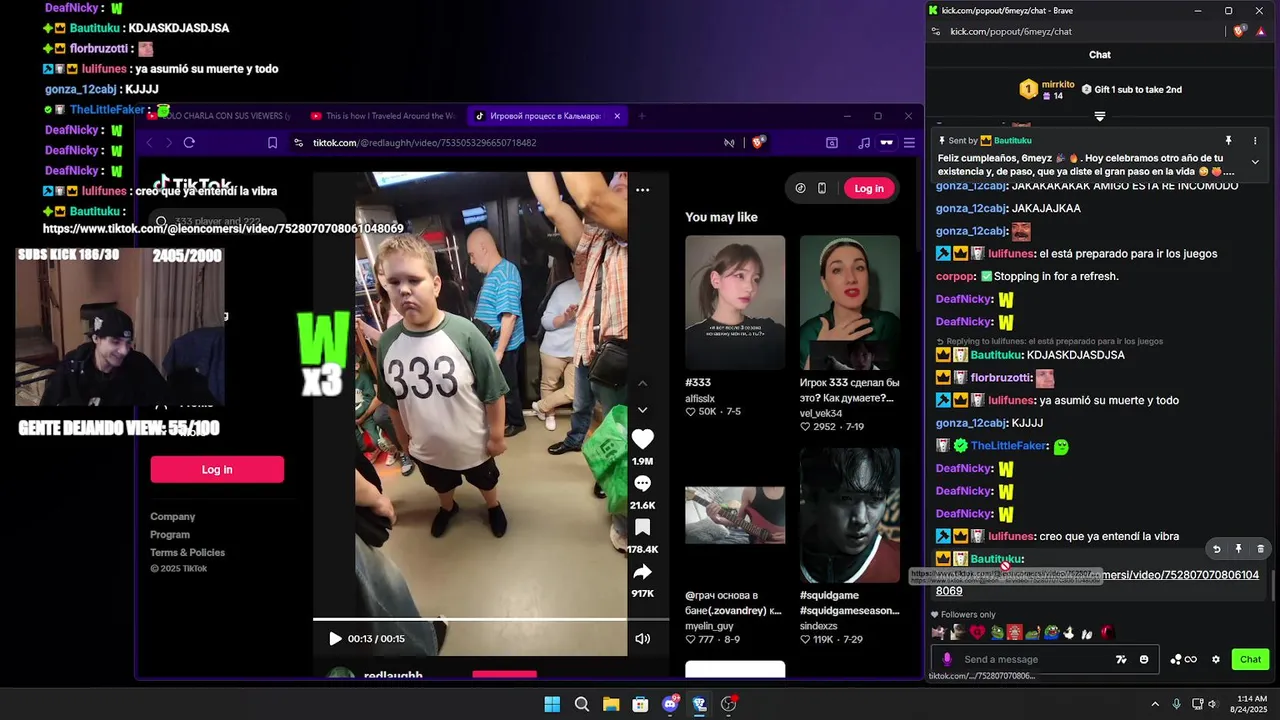This screenshot has width=1280, height=720.
Task: Bookmark this page in the browser toolbar
Action: point(272,143)
